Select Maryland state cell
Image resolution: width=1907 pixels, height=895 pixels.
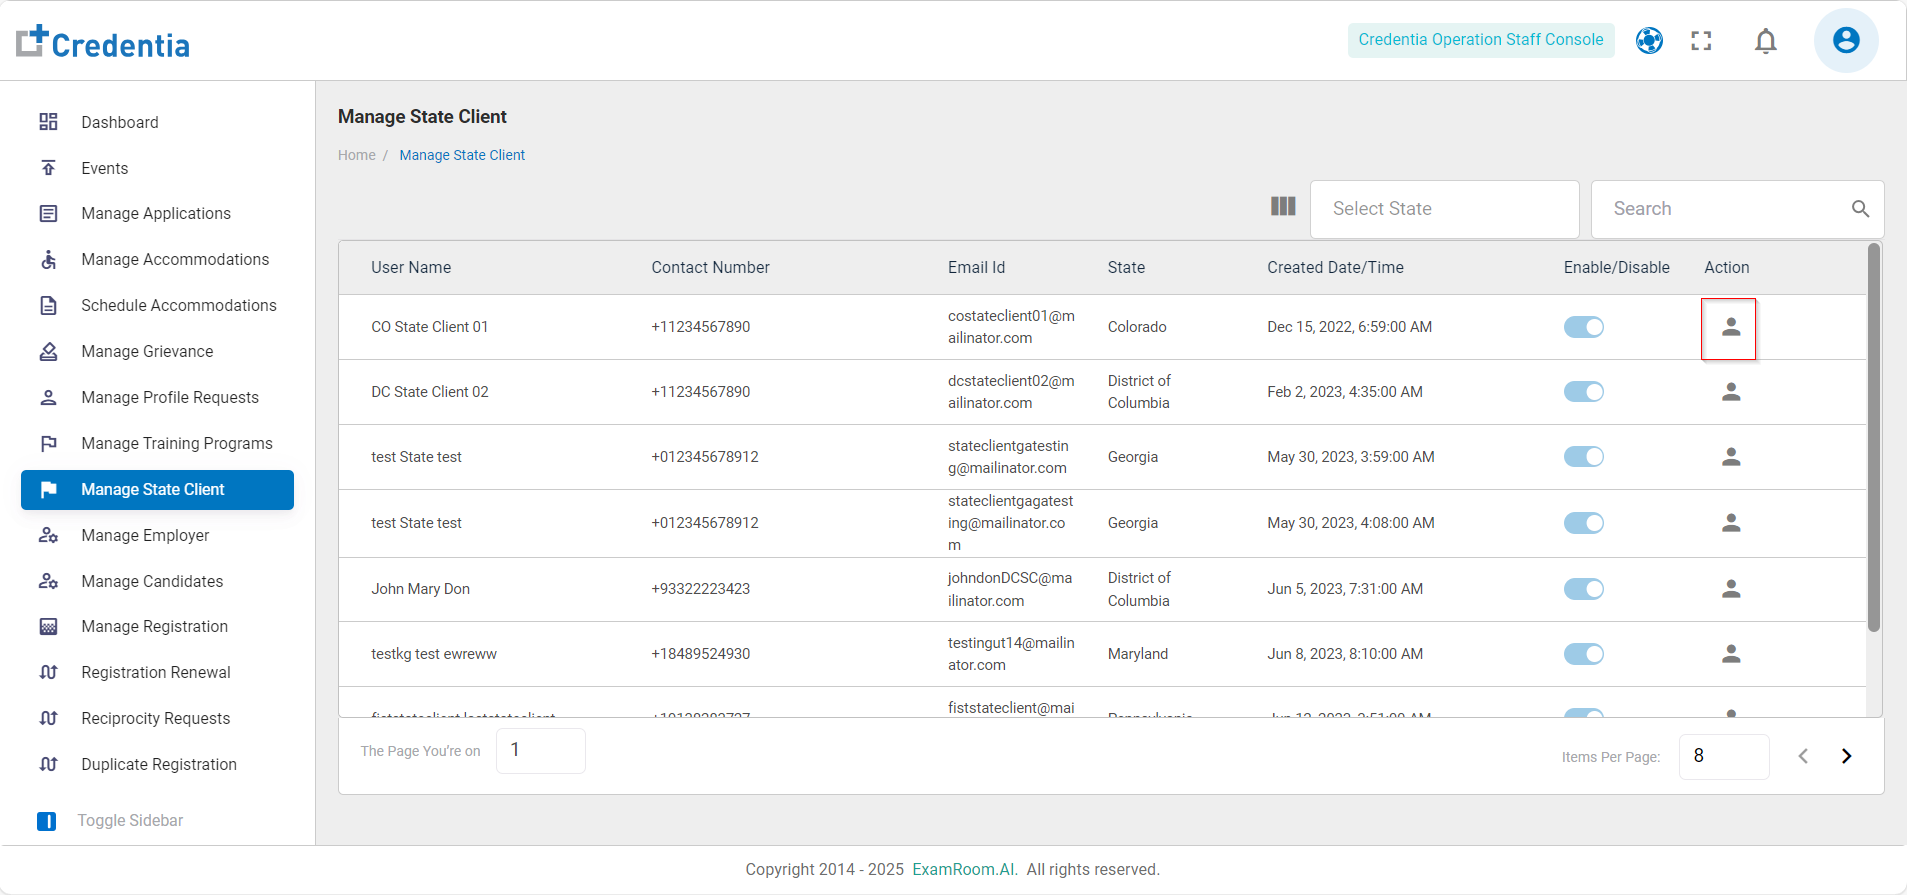pos(1138,654)
